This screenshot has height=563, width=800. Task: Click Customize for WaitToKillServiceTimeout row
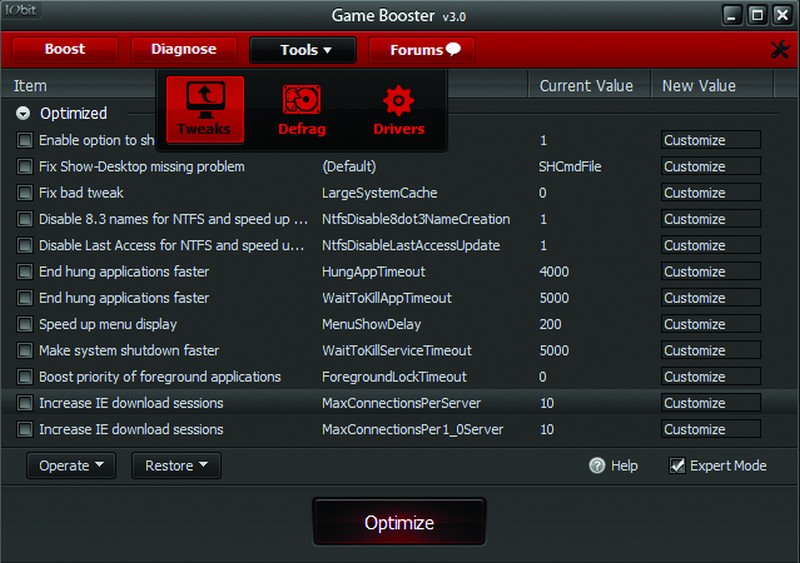click(x=711, y=350)
